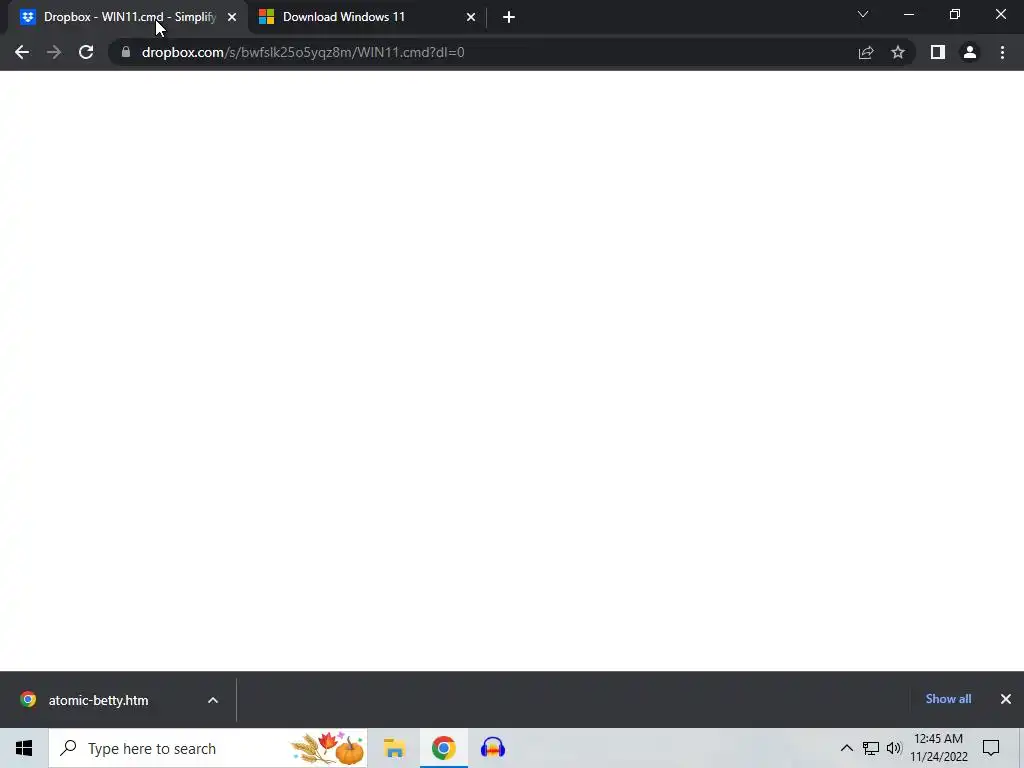Open the notification center
This screenshot has height=768, width=1024.
991,748
